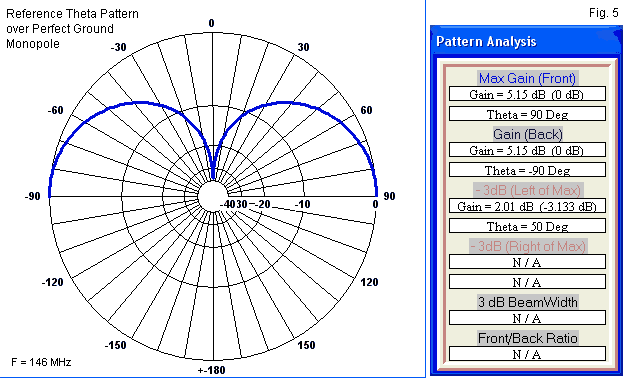
Task: Click the Max Gain (Front) heading
Action: pyautogui.click(x=527, y=78)
